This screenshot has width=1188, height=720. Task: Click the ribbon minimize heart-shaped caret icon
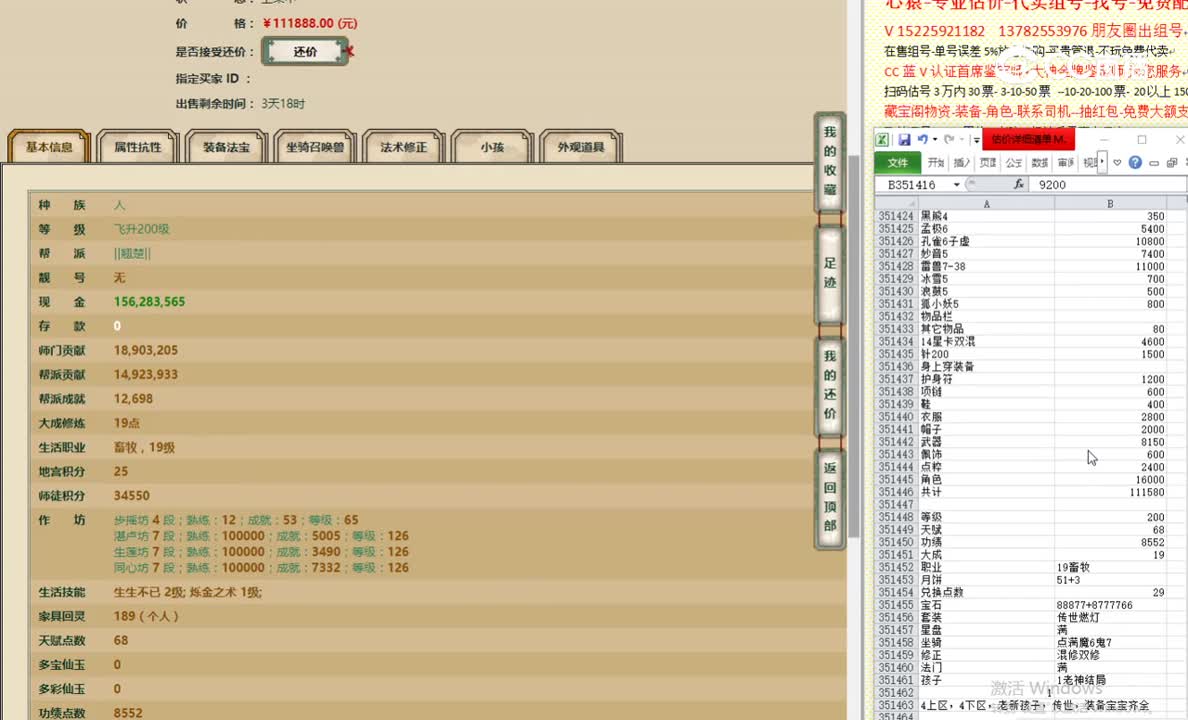coord(1117,162)
